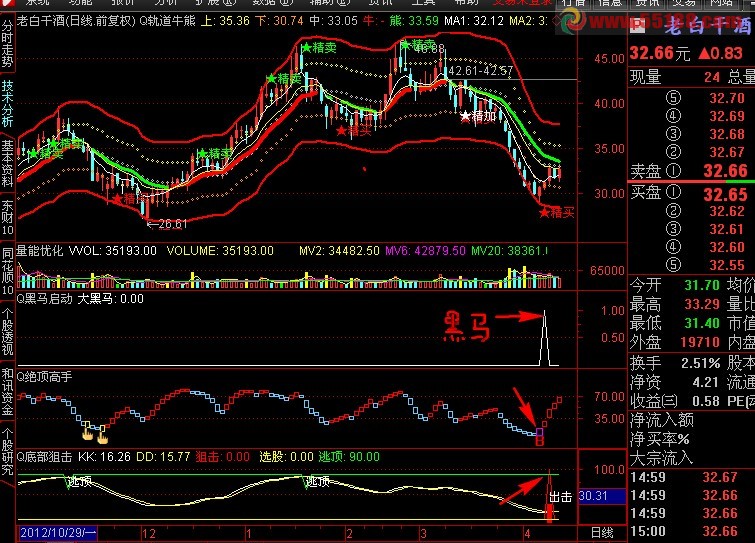This screenshot has height=543, width=755.
Task: Click the MA1: 32.12 value
Action: 474,21
